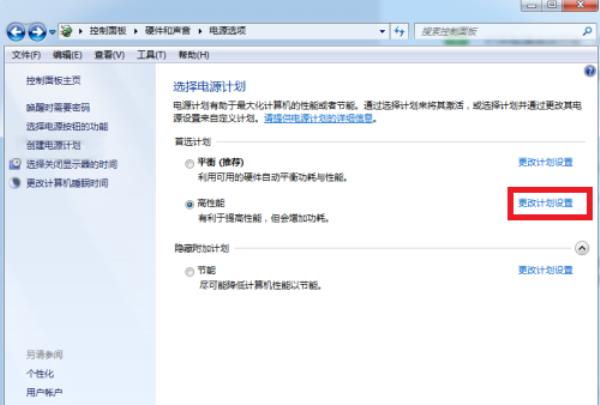Viewport: 600px width, 405px height.
Task: Click the text 利用可用的硬件自动平衡功耗与性能
Action: pos(272,177)
